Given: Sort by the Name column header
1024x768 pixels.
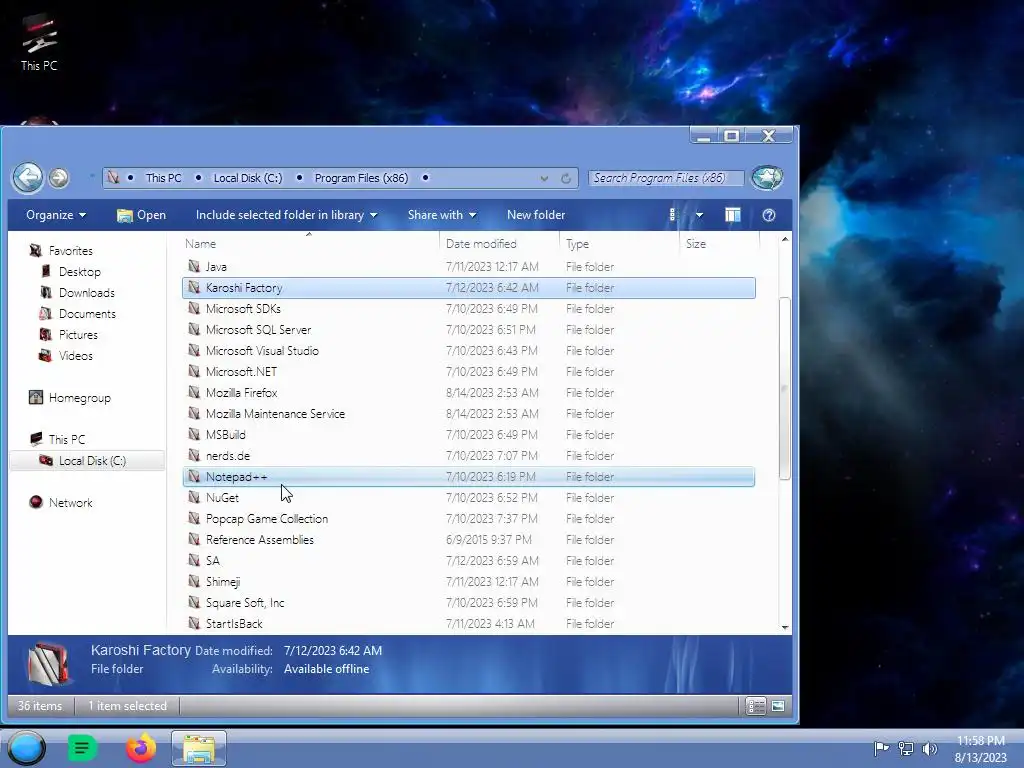Looking at the screenshot, I should [310, 244].
